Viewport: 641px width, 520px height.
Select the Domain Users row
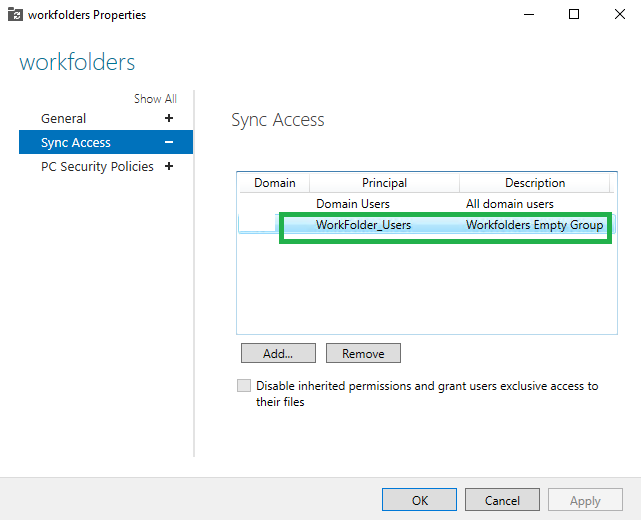(x=427, y=204)
